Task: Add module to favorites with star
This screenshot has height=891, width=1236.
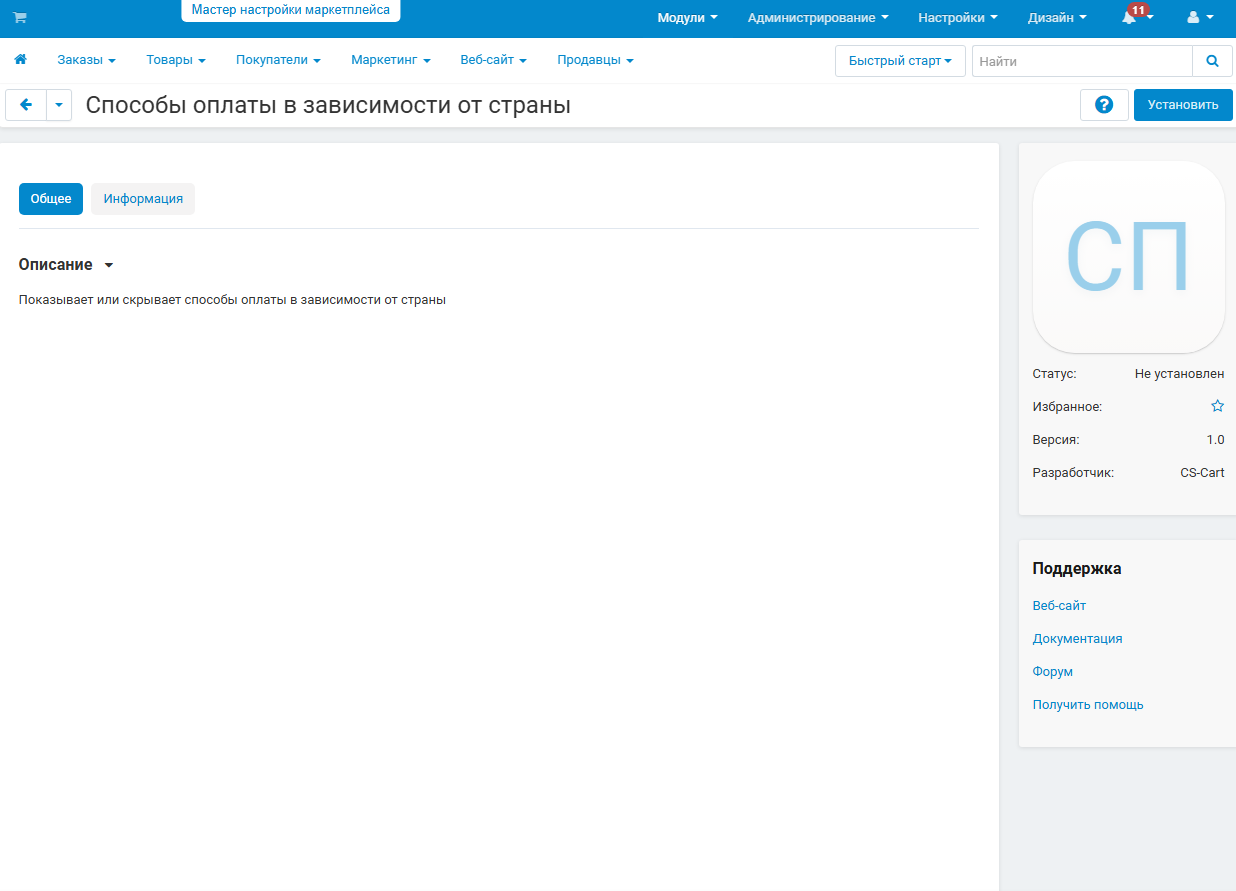Action: pyautogui.click(x=1217, y=406)
